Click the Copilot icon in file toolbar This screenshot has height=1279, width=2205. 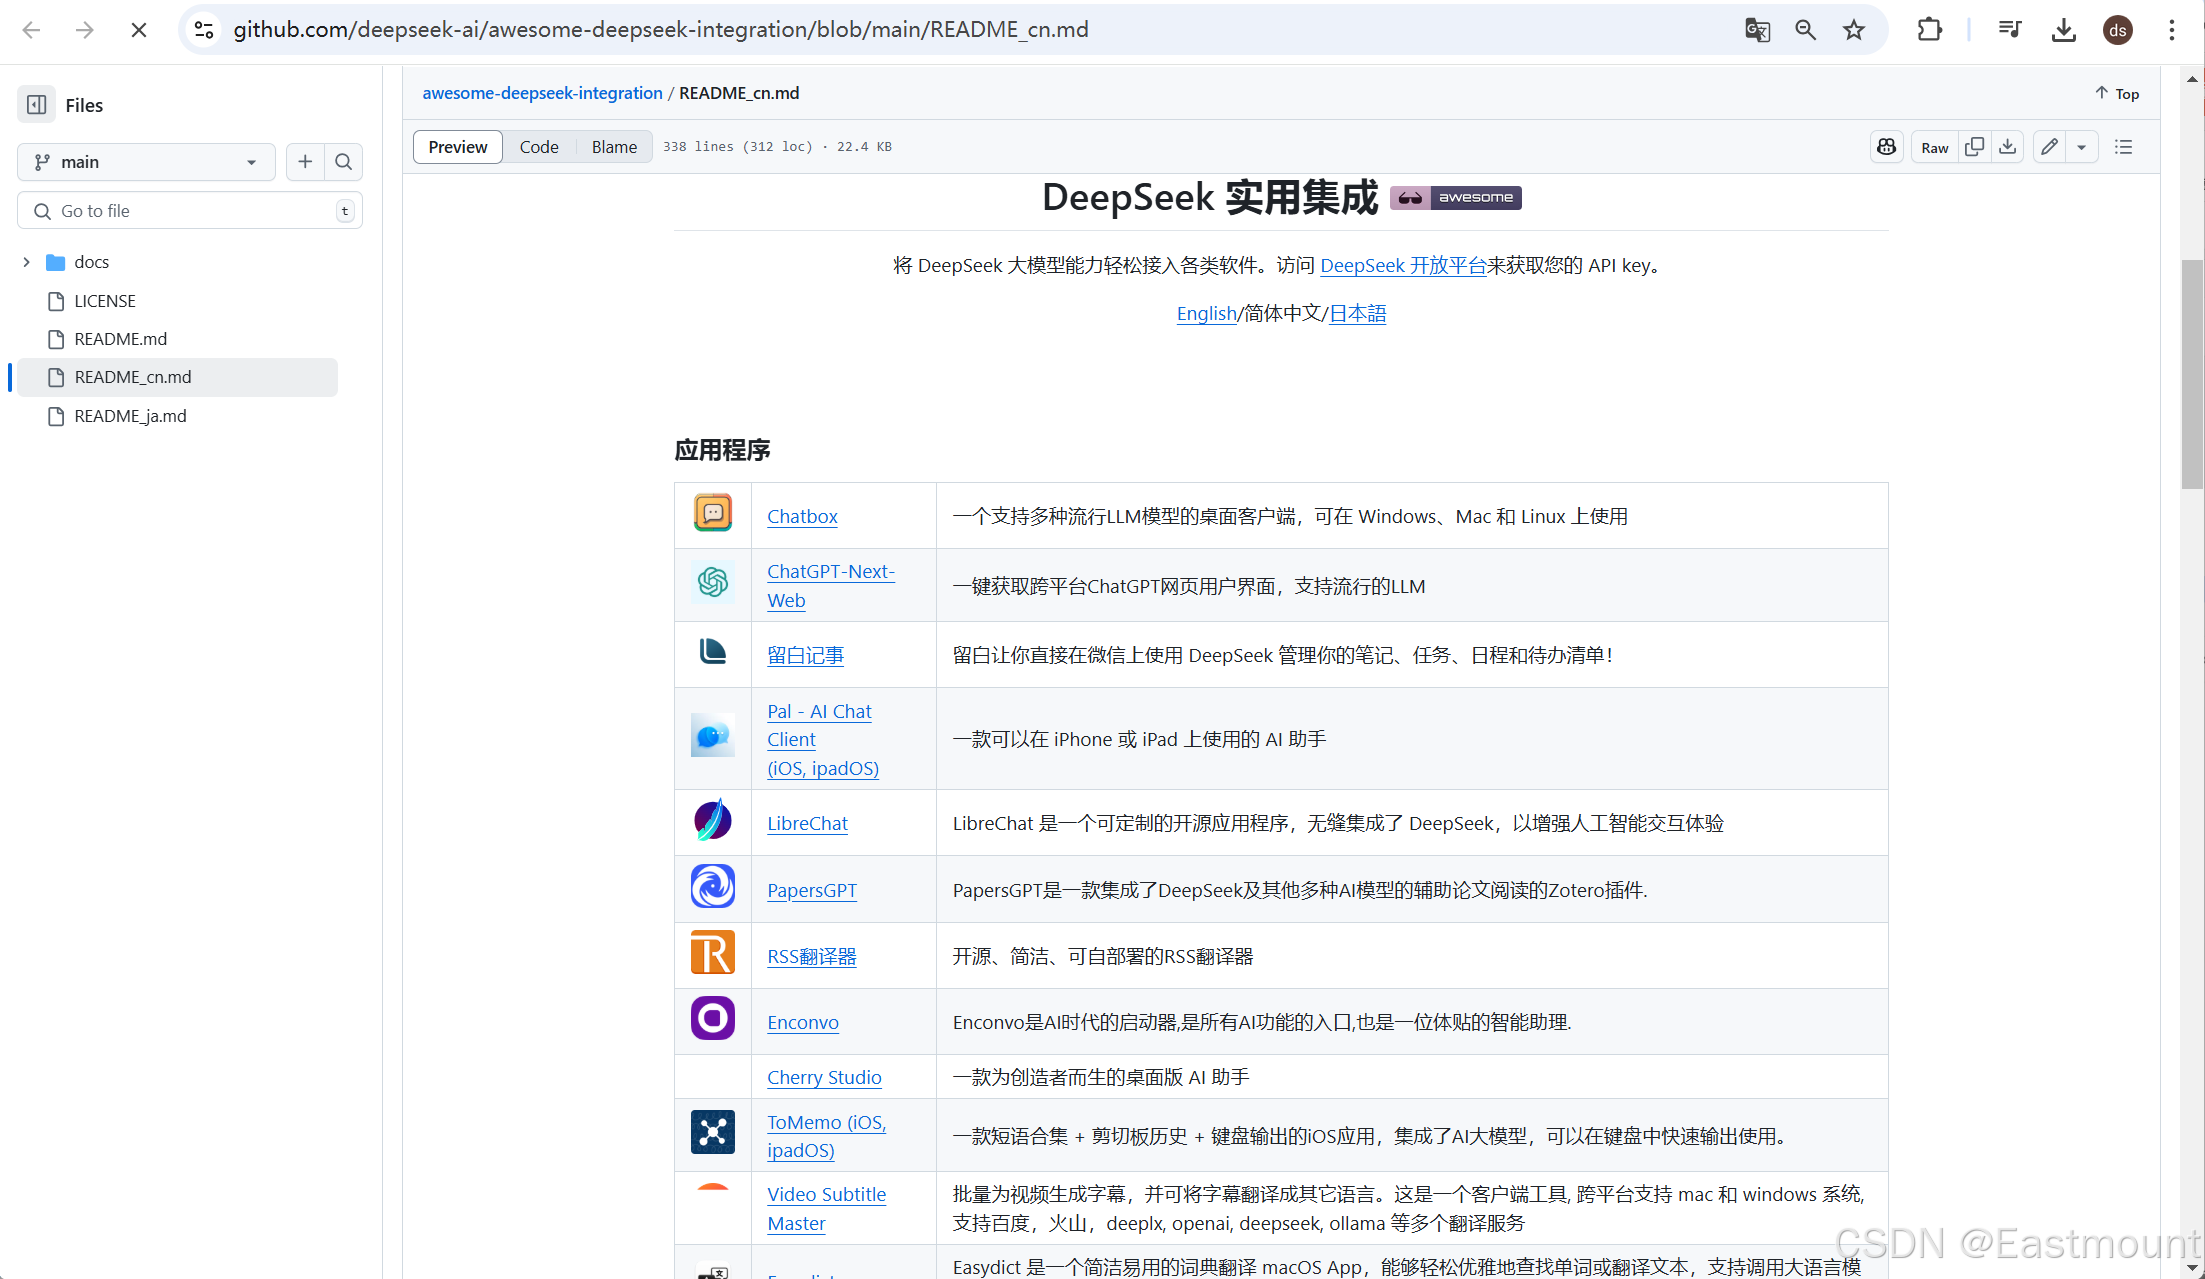pyautogui.click(x=1886, y=147)
